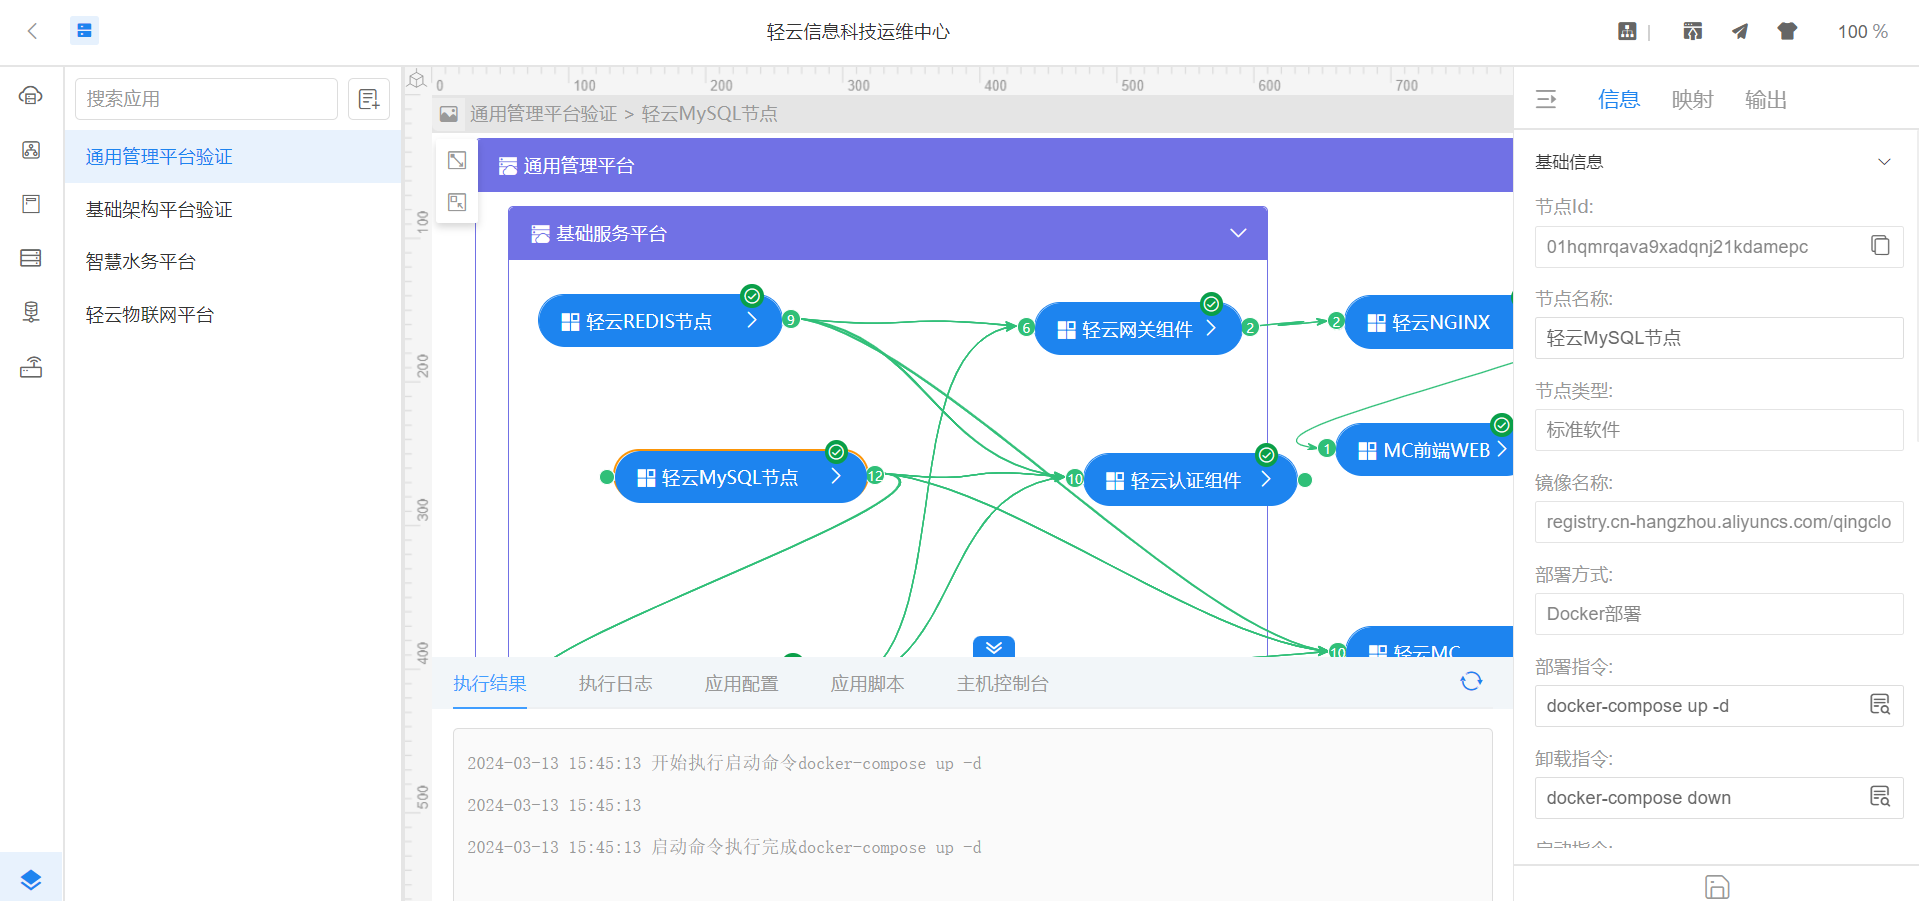Screen dimensions: 1919x901
Task: Click the refresh icon in result panel
Action: coord(1471,682)
